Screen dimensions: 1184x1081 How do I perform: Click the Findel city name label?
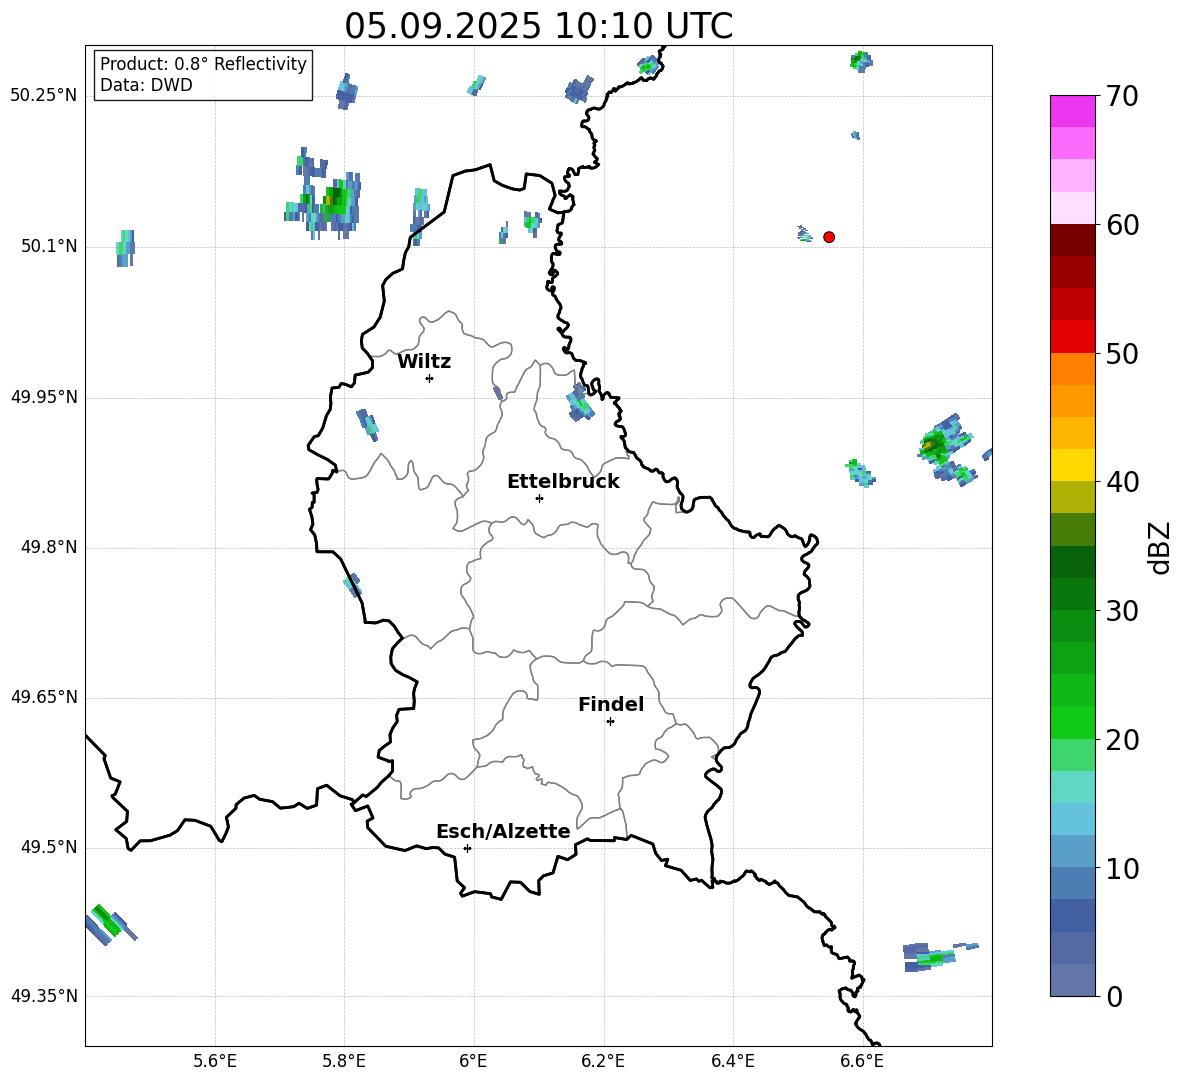click(611, 705)
